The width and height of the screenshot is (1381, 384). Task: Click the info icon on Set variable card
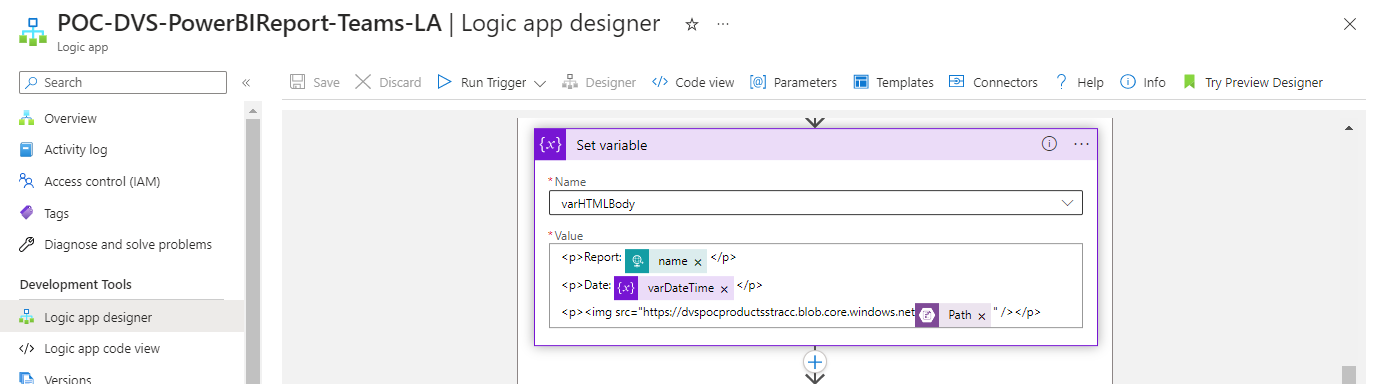click(1049, 144)
